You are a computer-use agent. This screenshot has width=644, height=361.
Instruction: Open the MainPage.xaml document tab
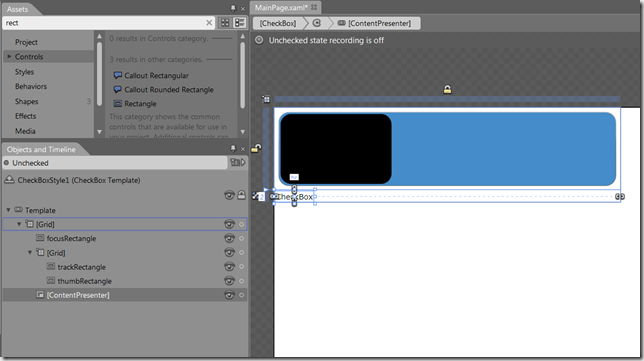tap(281, 7)
